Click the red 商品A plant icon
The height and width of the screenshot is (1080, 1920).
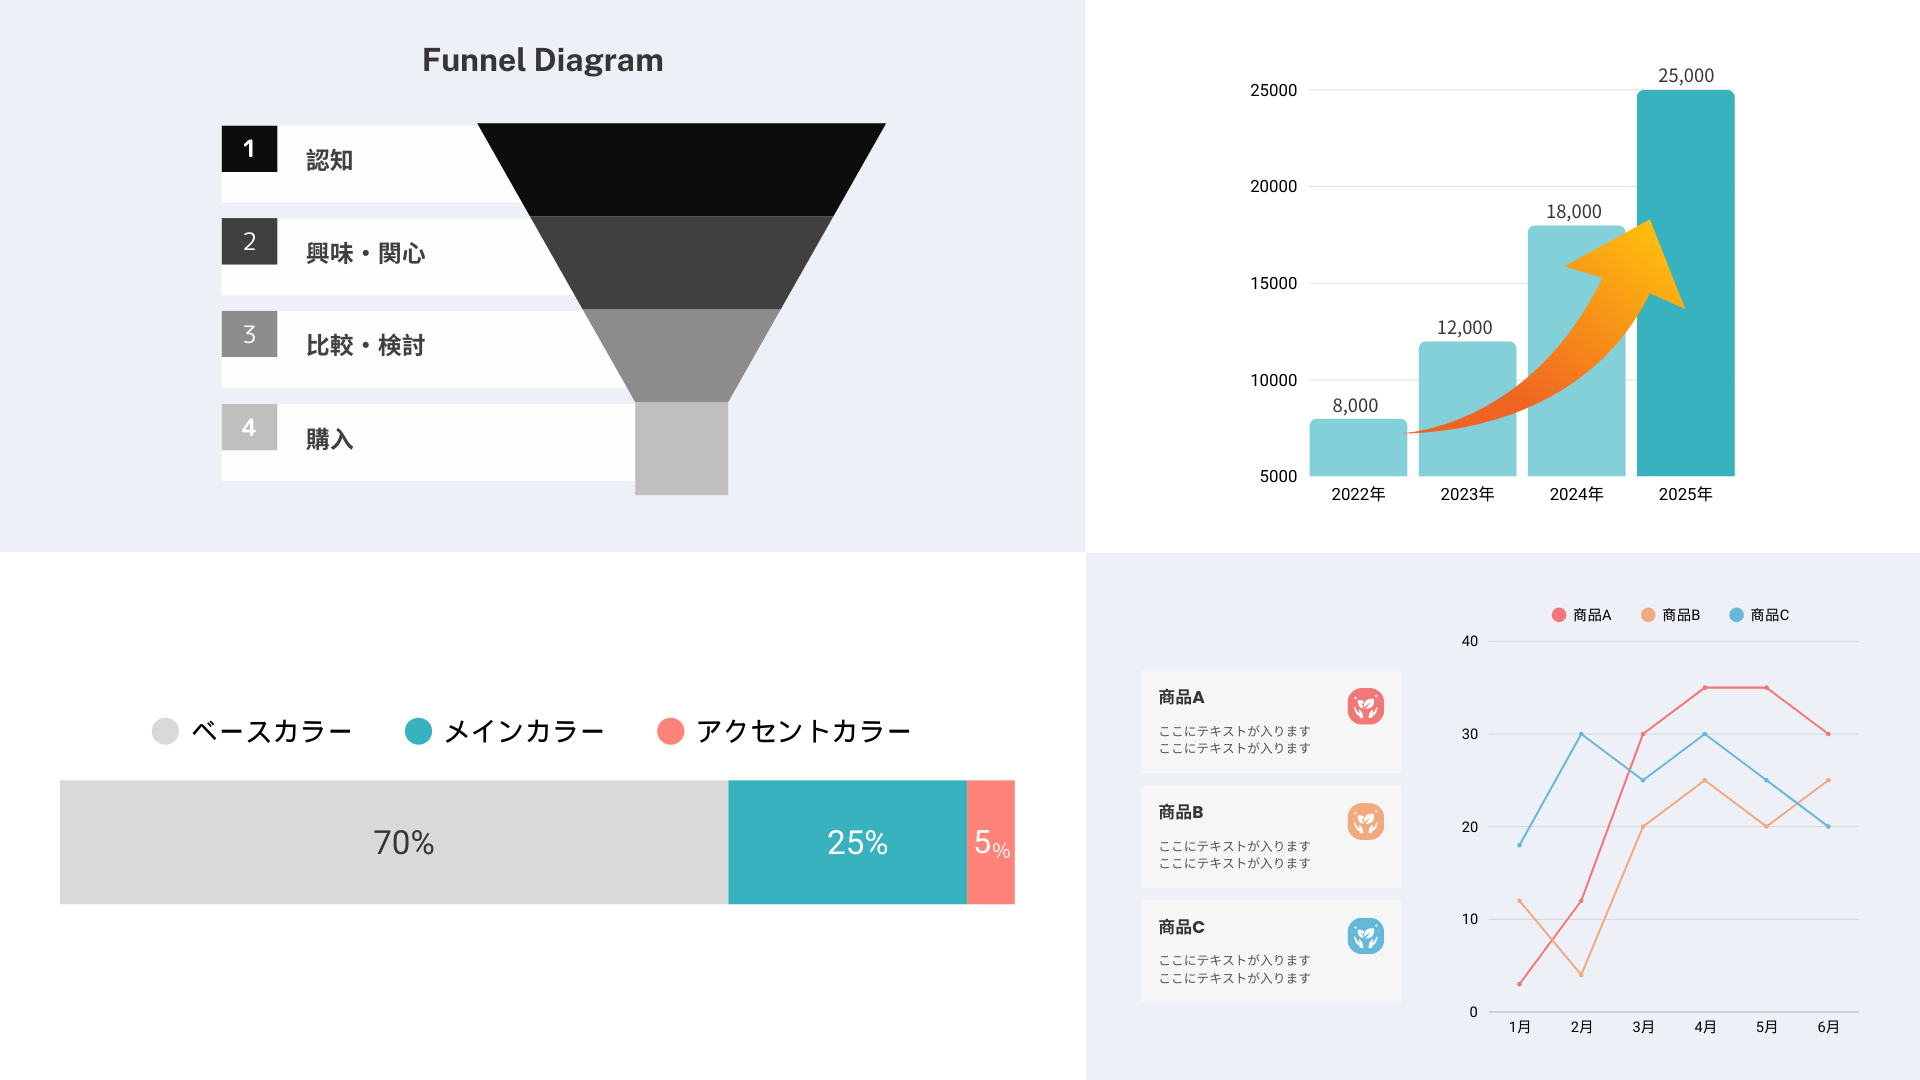pos(1365,706)
